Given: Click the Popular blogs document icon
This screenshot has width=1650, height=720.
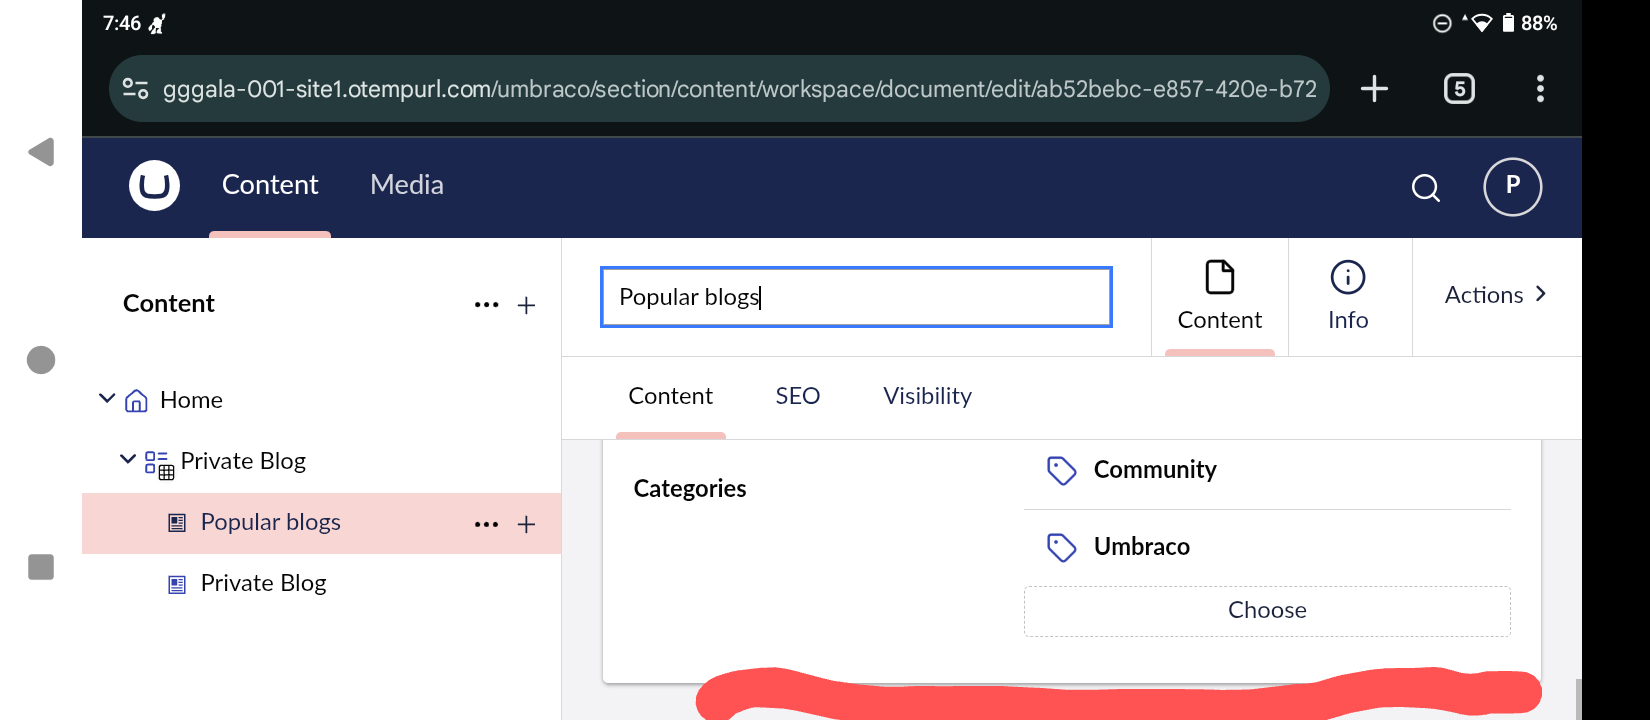Looking at the screenshot, I should [177, 522].
